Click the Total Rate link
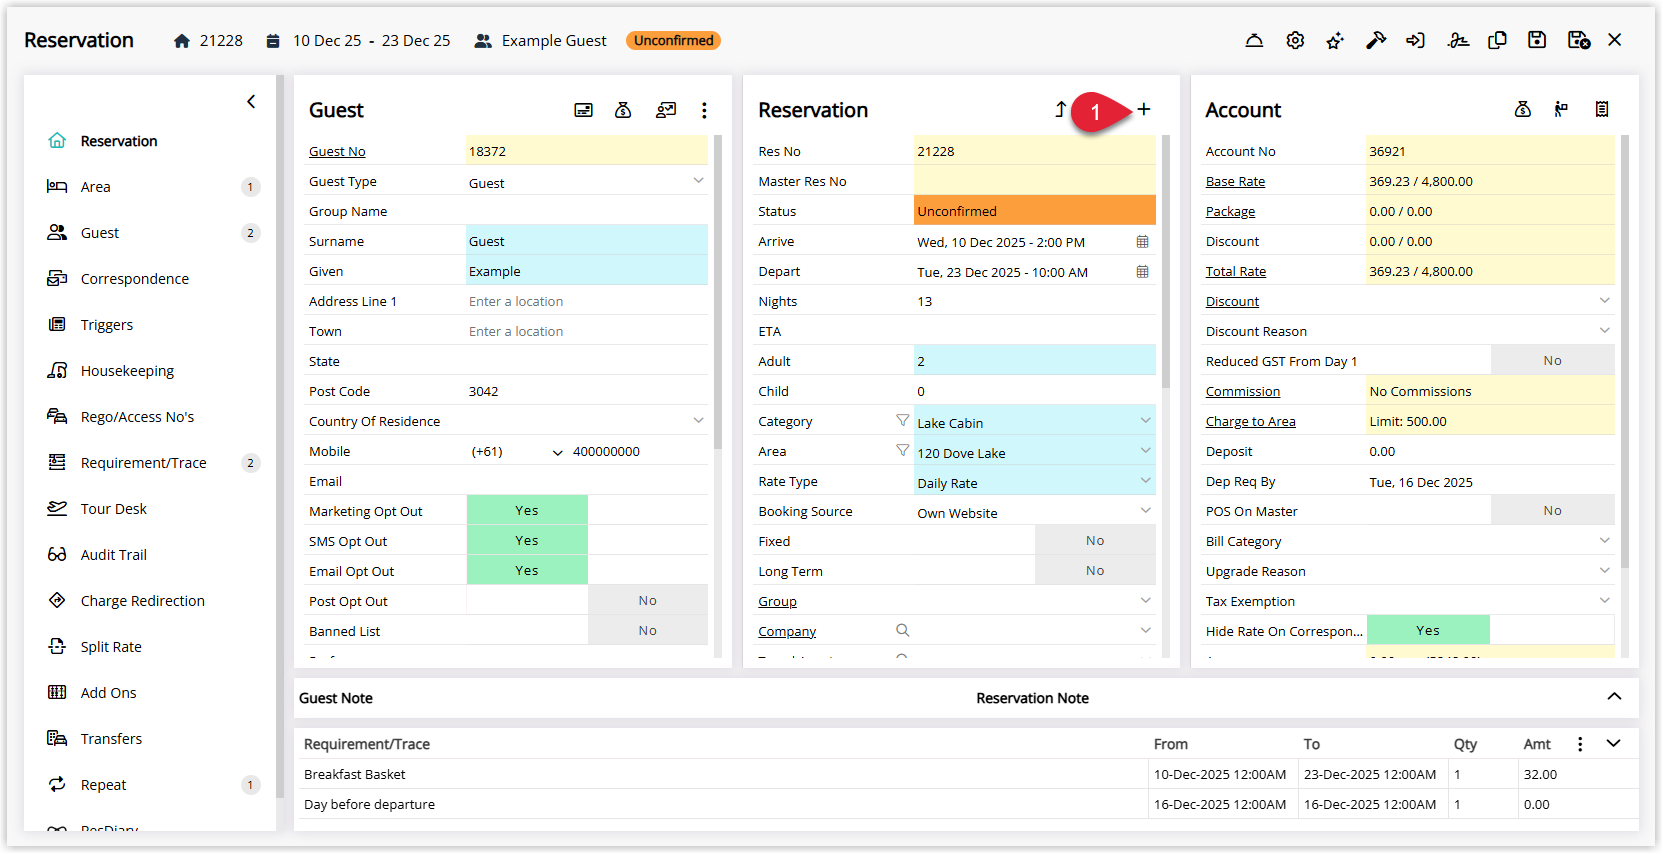This screenshot has width=1663, height=854. [1236, 271]
